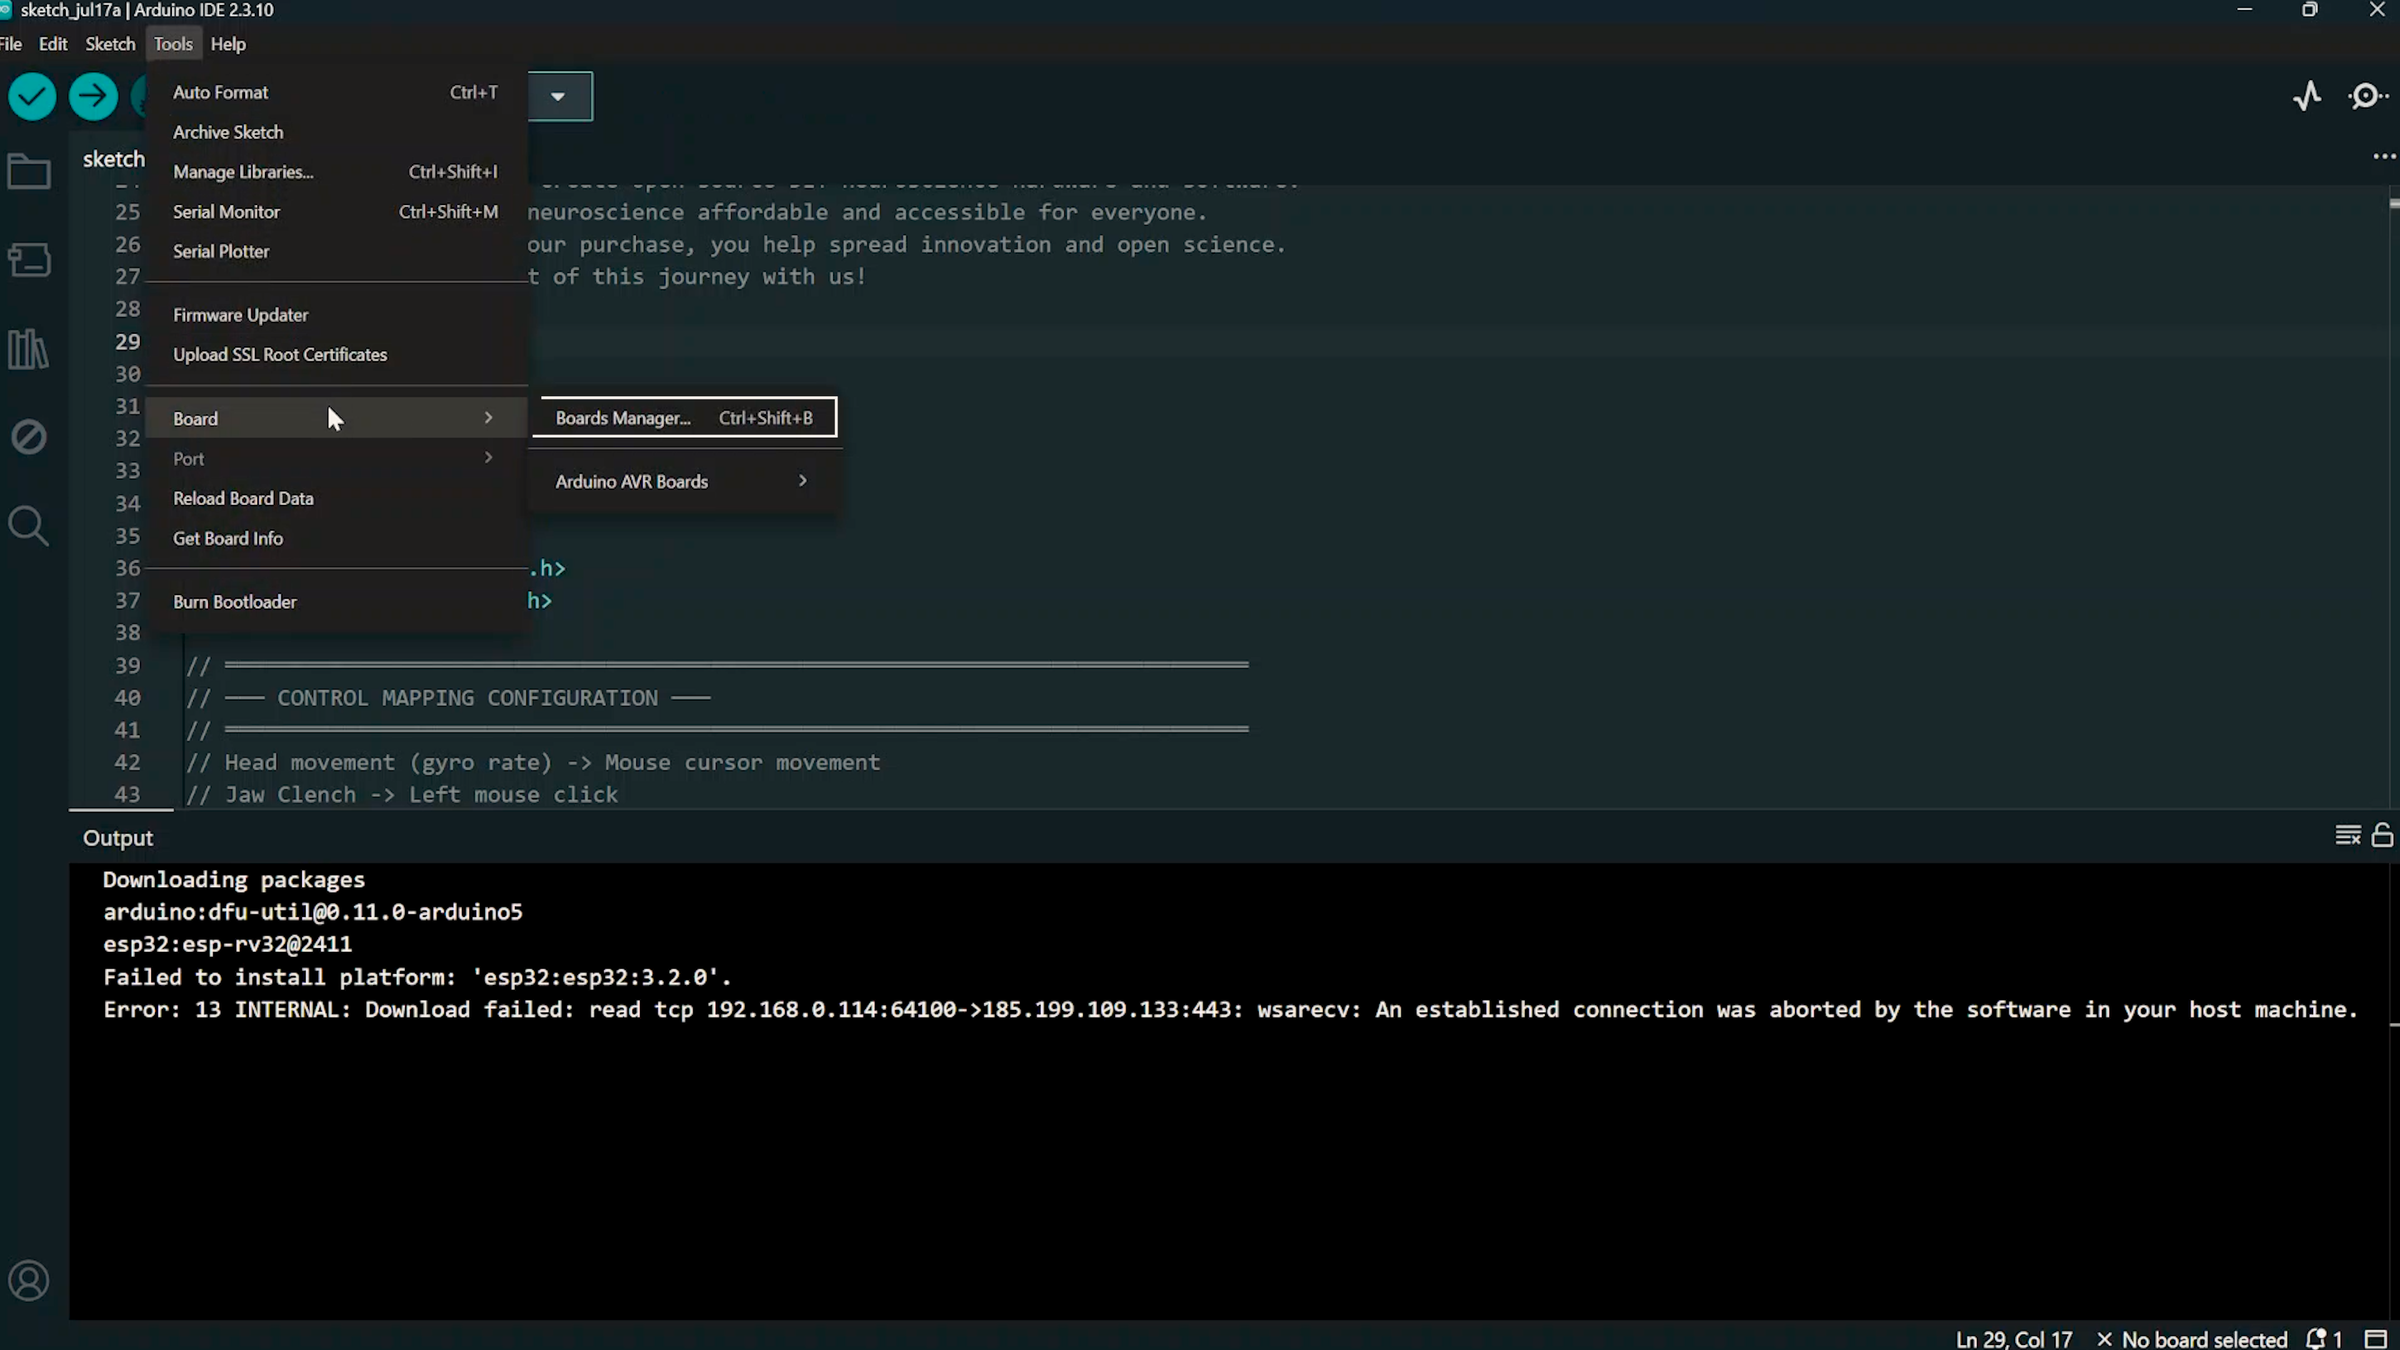Click the Head movement comment line
The height and width of the screenshot is (1350, 2400).
click(533, 763)
